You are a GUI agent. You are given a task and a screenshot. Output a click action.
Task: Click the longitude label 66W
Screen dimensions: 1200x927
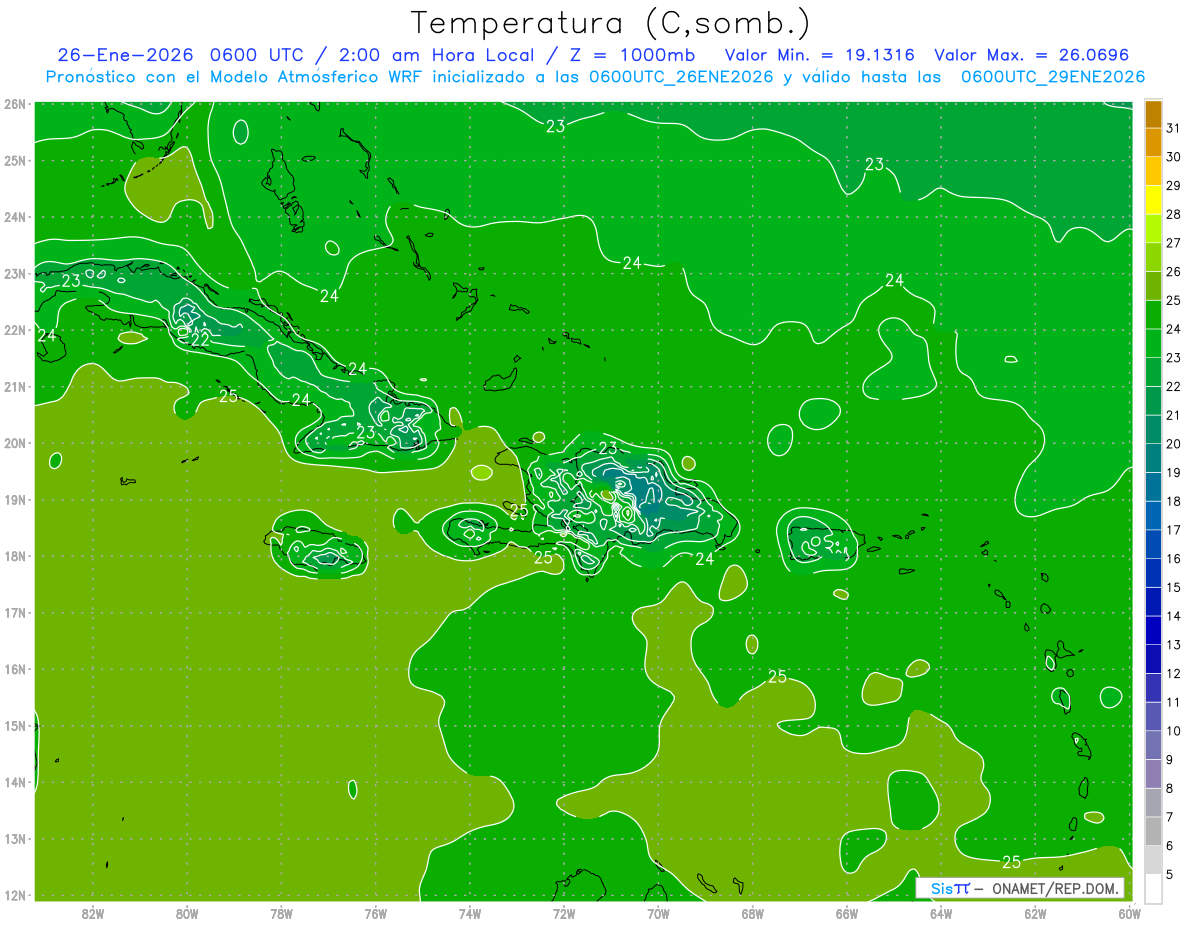click(x=847, y=913)
